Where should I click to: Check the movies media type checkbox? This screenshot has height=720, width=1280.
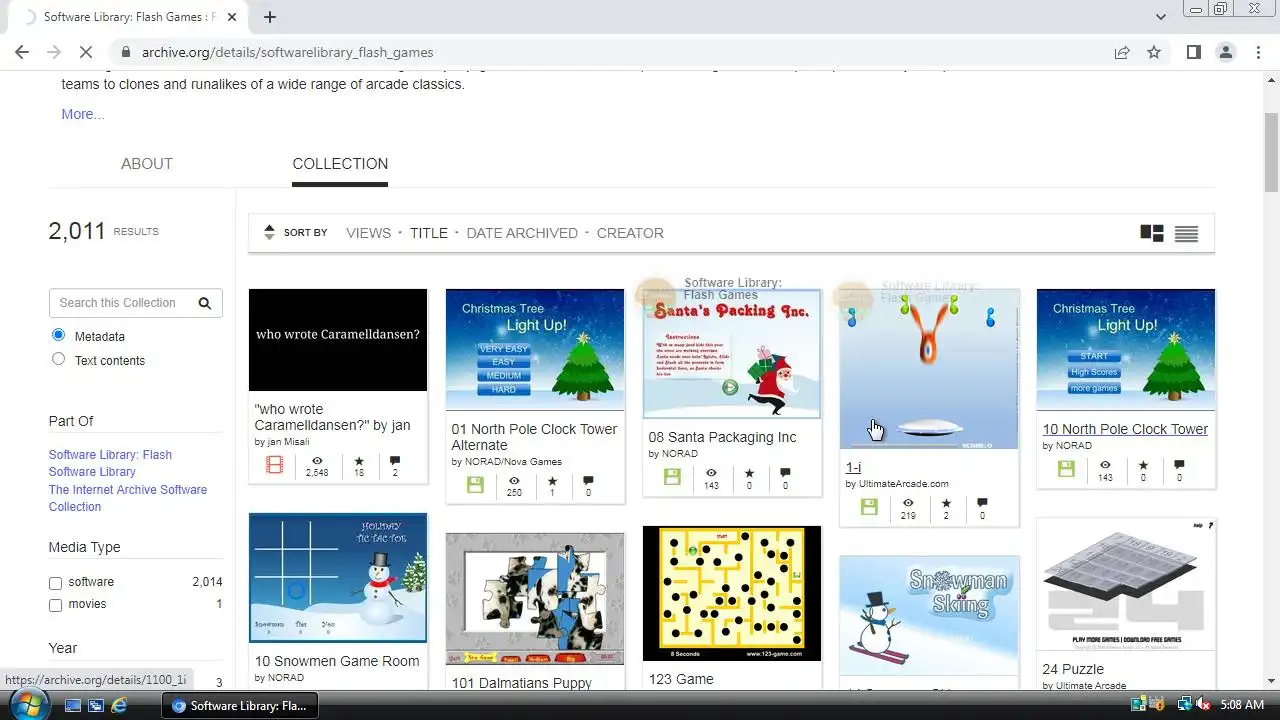point(55,605)
